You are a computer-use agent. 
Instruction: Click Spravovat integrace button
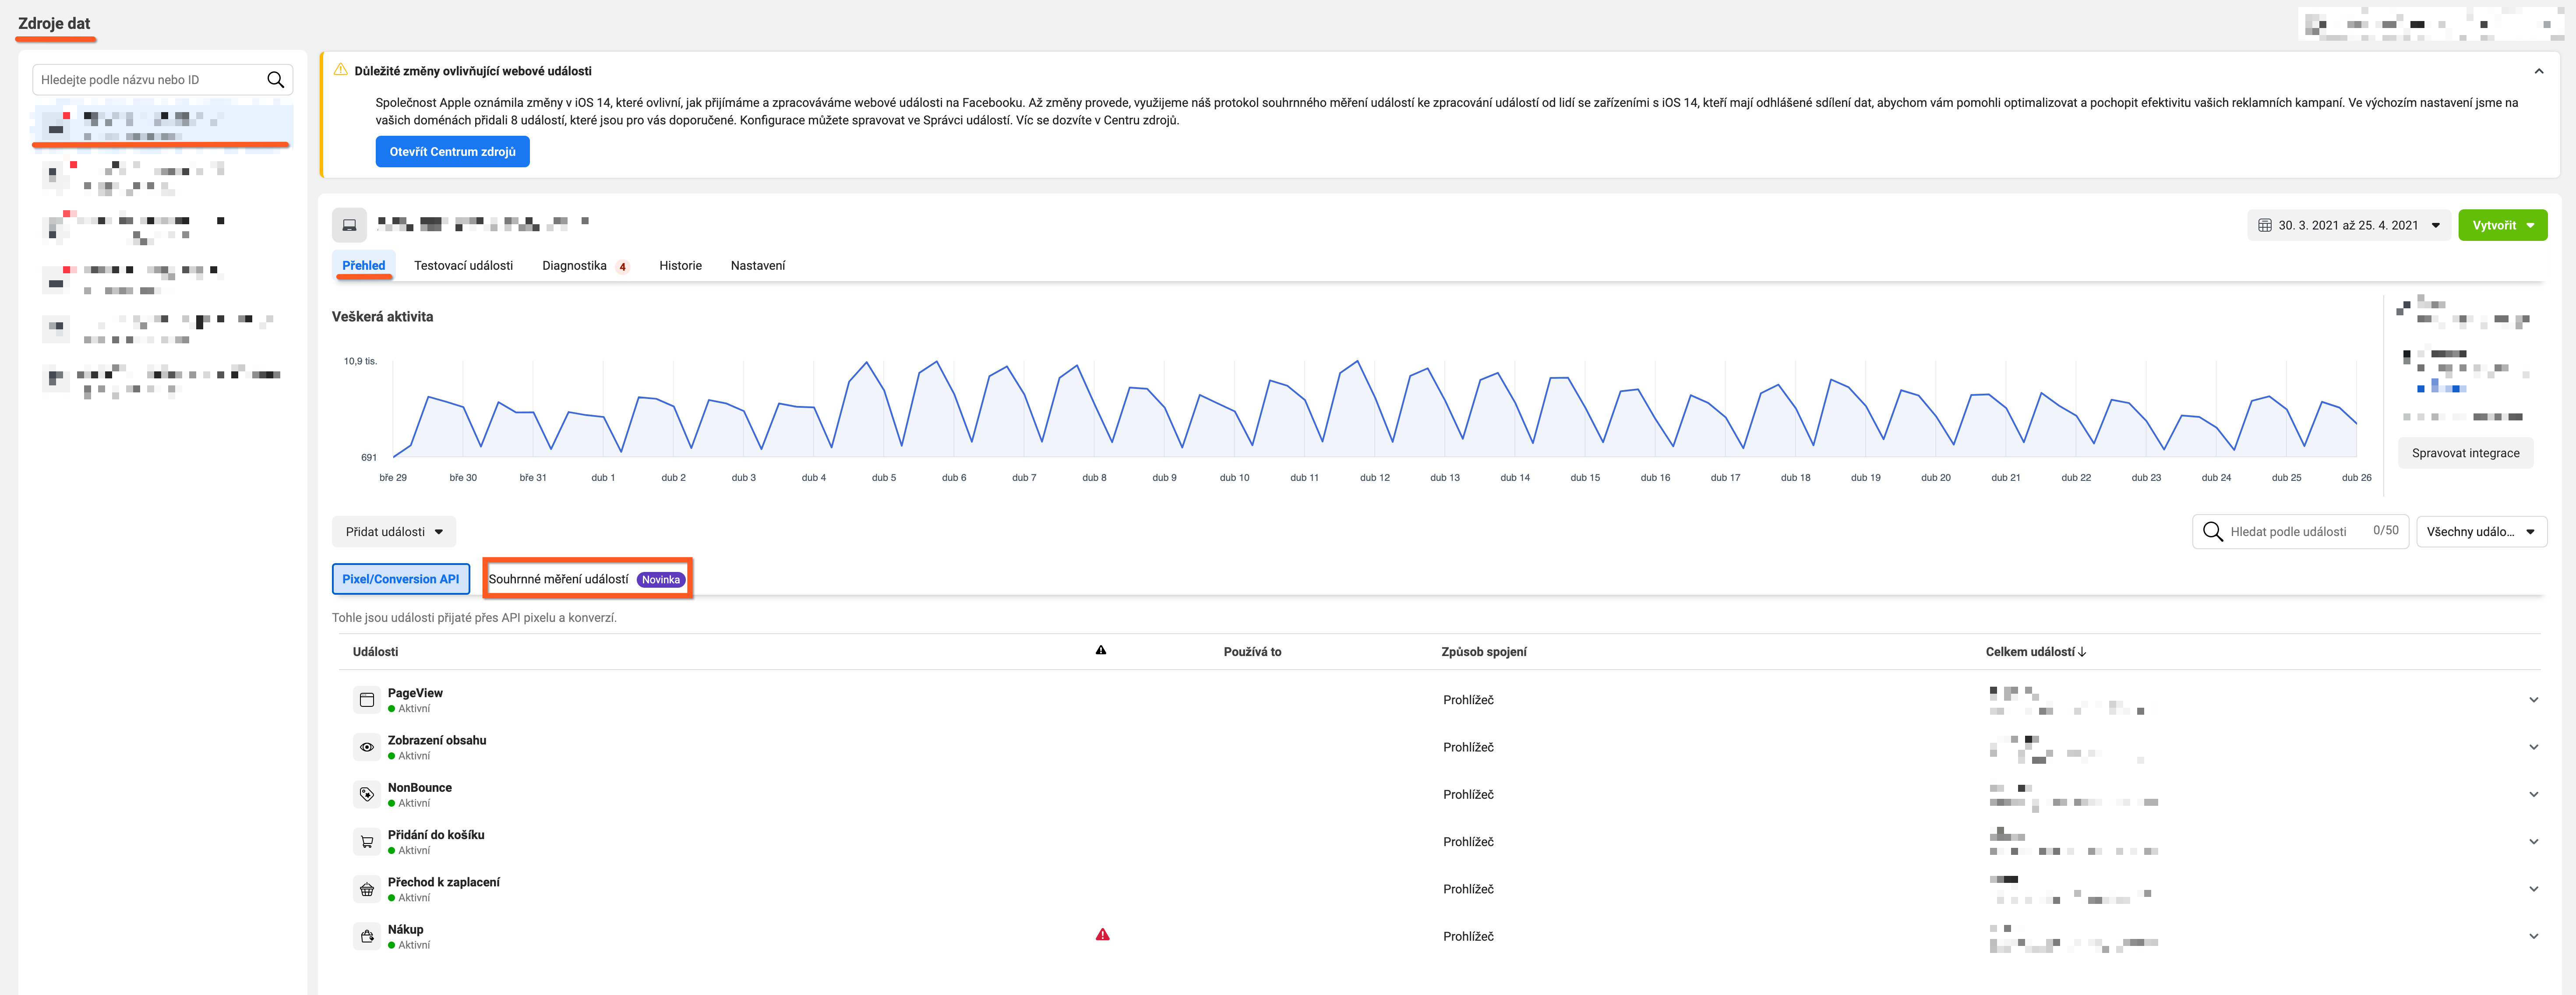click(x=2465, y=453)
